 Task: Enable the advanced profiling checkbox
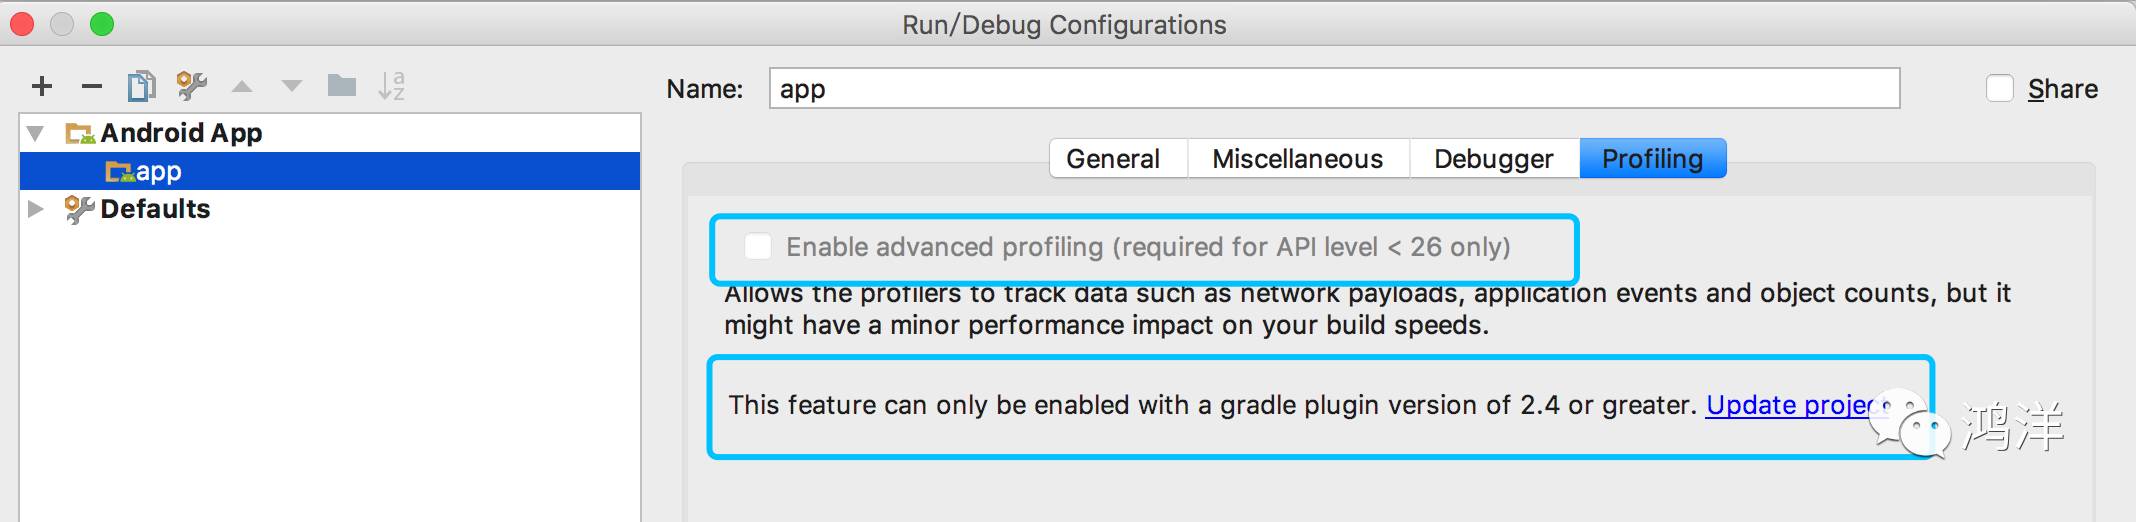click(x=758, y=247)
